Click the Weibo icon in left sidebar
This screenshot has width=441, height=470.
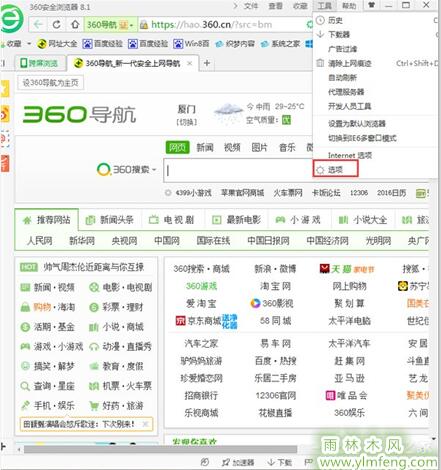click(x=5, y=114)
